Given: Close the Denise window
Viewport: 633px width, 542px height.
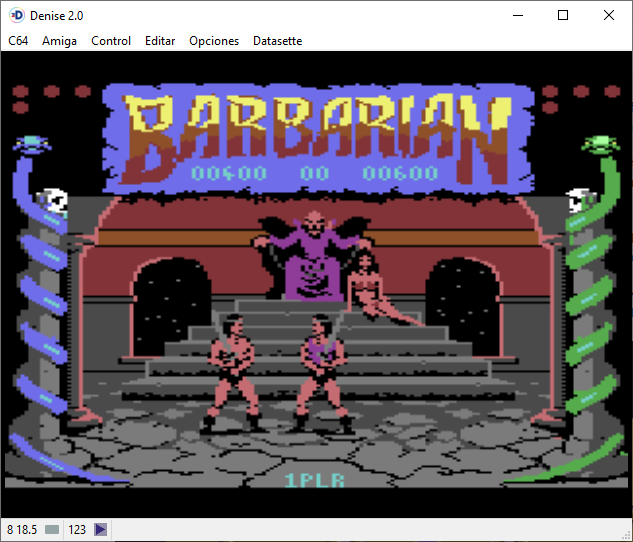Looking at the screenshot, I should [x=609, y=15].
